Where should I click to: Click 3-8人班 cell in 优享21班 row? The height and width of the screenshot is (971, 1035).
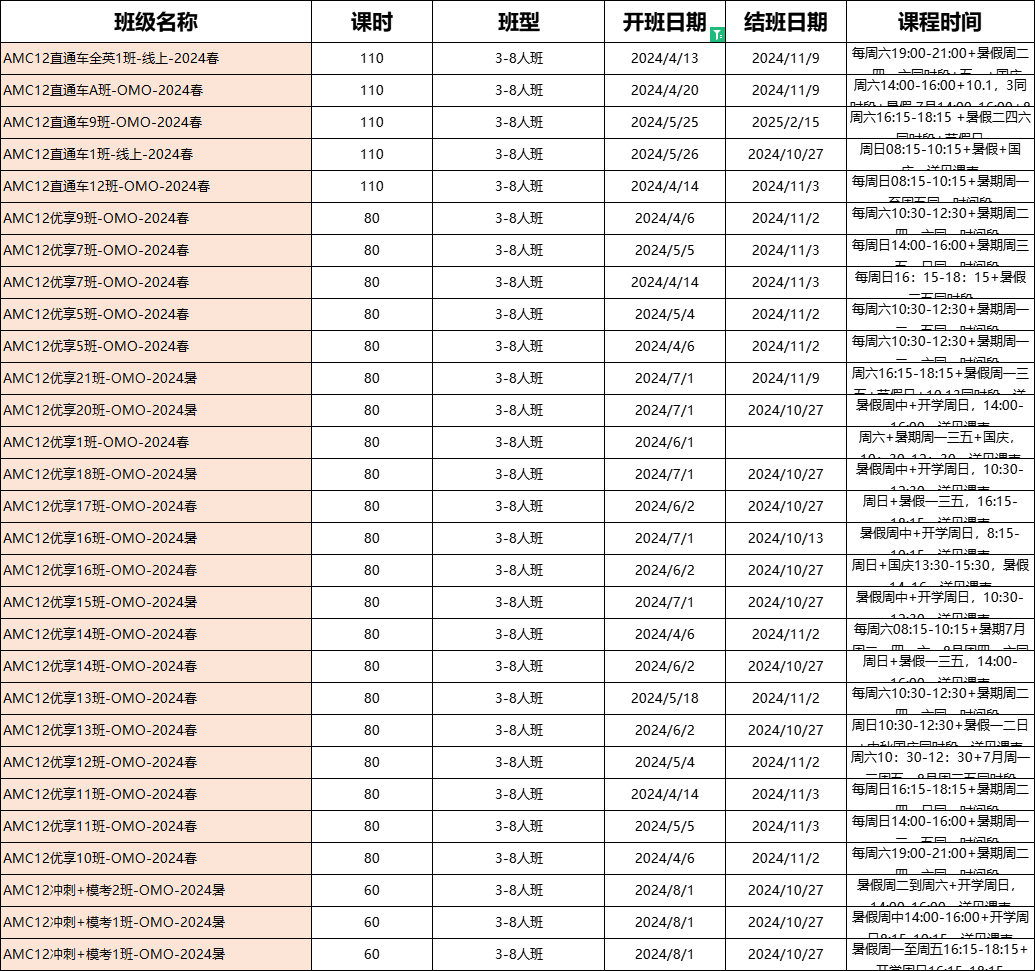(x=519, y=378)
